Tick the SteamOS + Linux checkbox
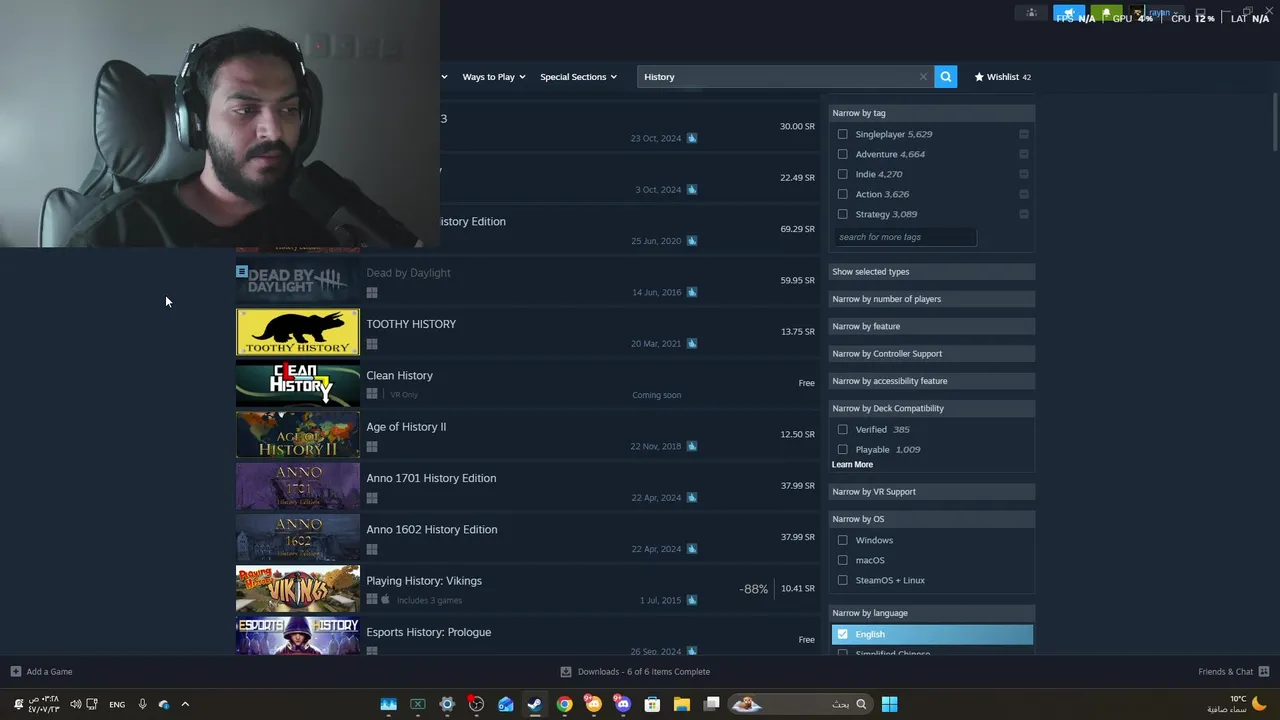The image size is (1280, 720). click(x=842, y=580)
